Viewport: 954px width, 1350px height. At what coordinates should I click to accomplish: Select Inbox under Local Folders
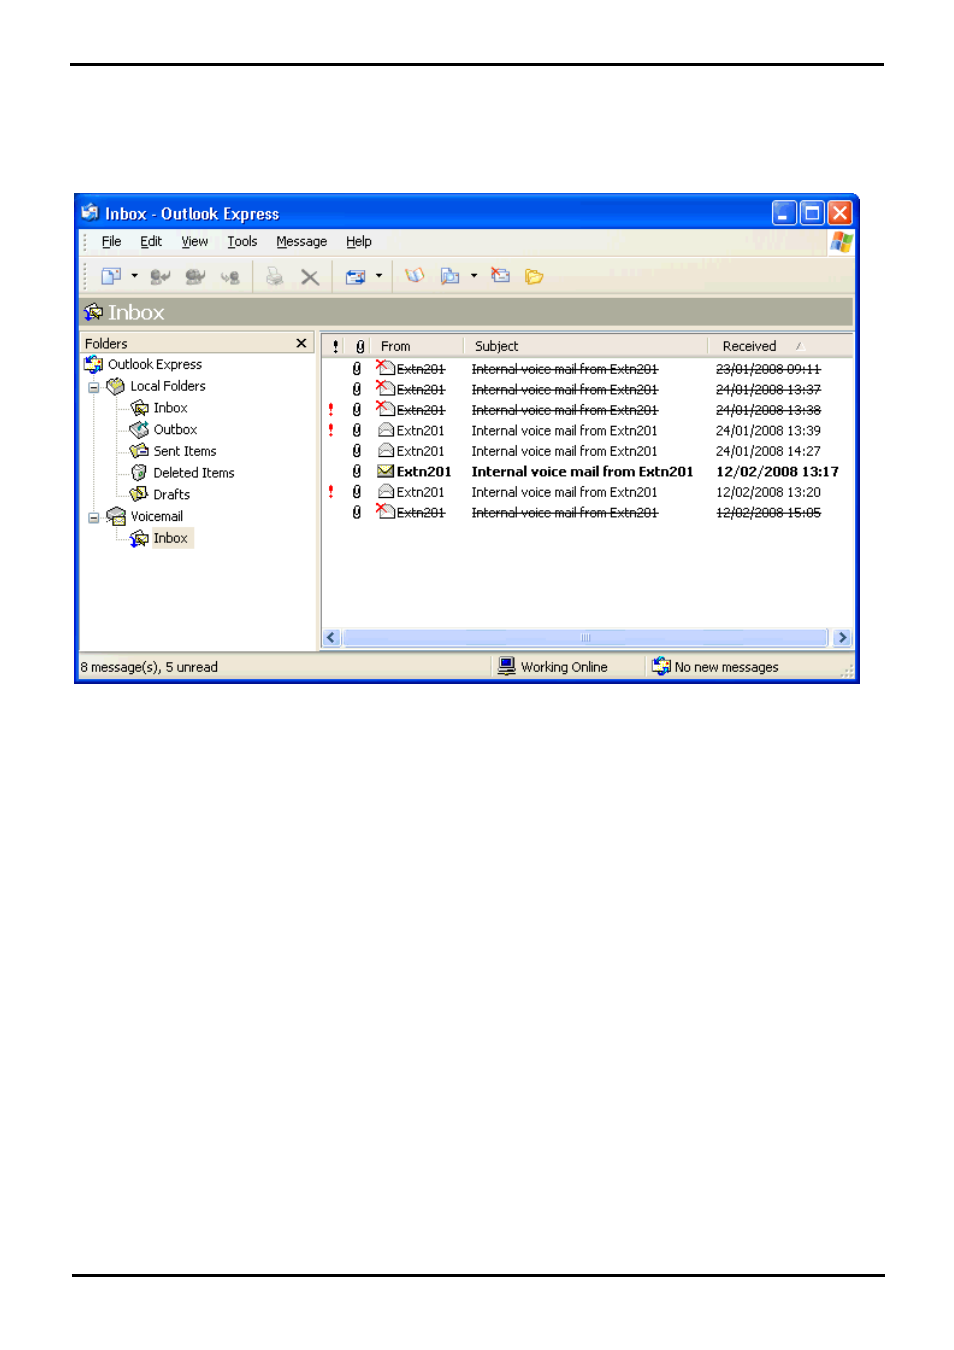coord(170,408)
